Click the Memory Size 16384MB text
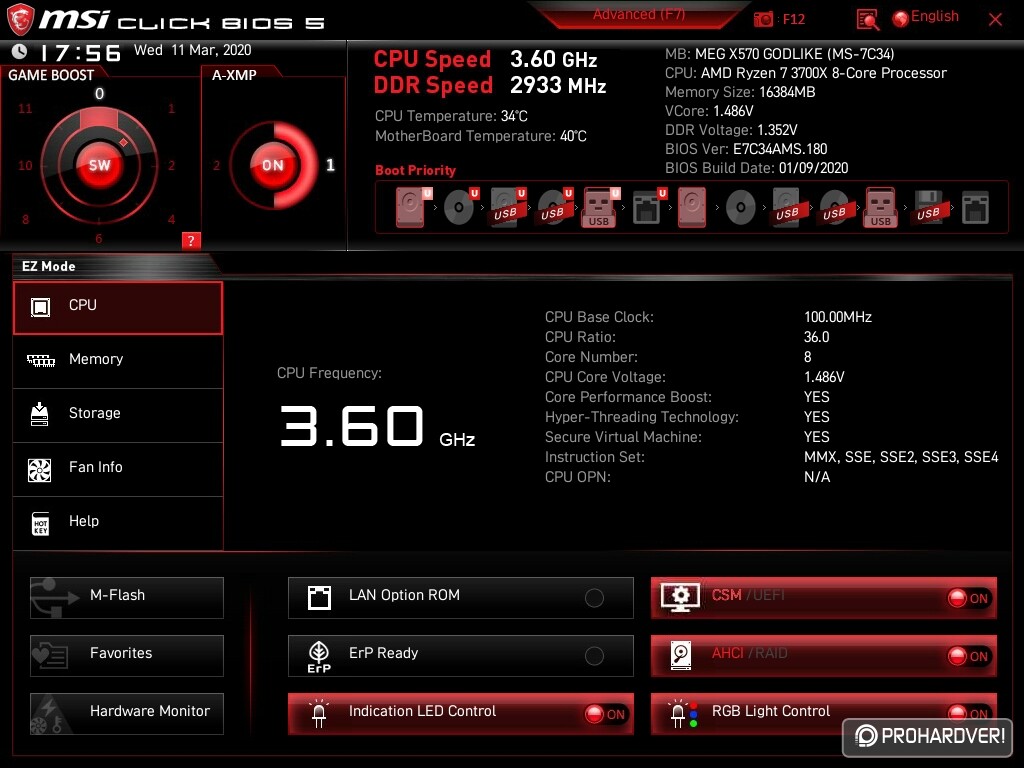 click(740, 92)
